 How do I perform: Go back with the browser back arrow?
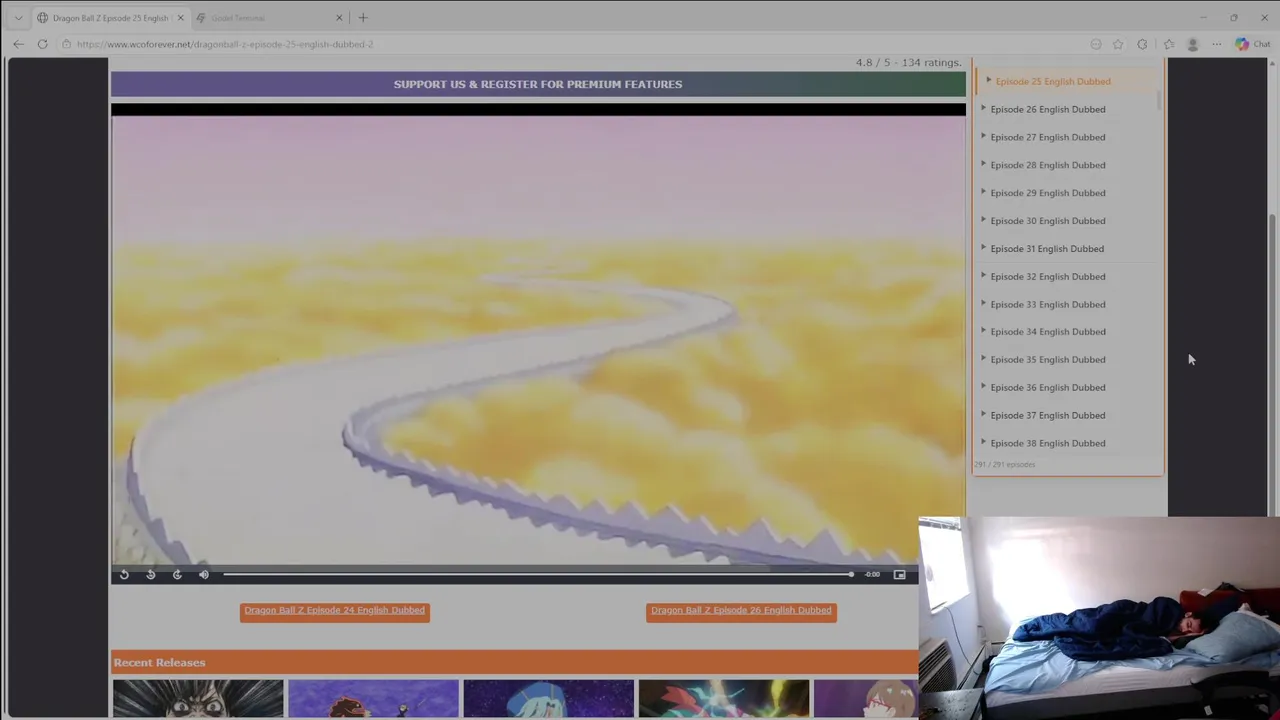tap(18, 44)
